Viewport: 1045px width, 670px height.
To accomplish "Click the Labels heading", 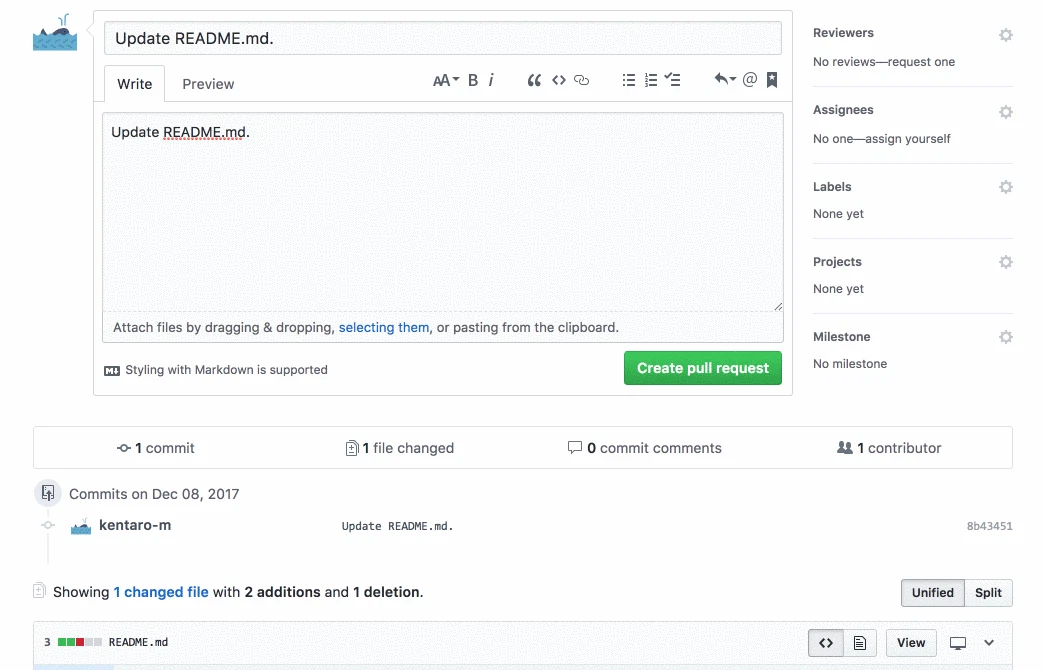I will click(832, 187).
